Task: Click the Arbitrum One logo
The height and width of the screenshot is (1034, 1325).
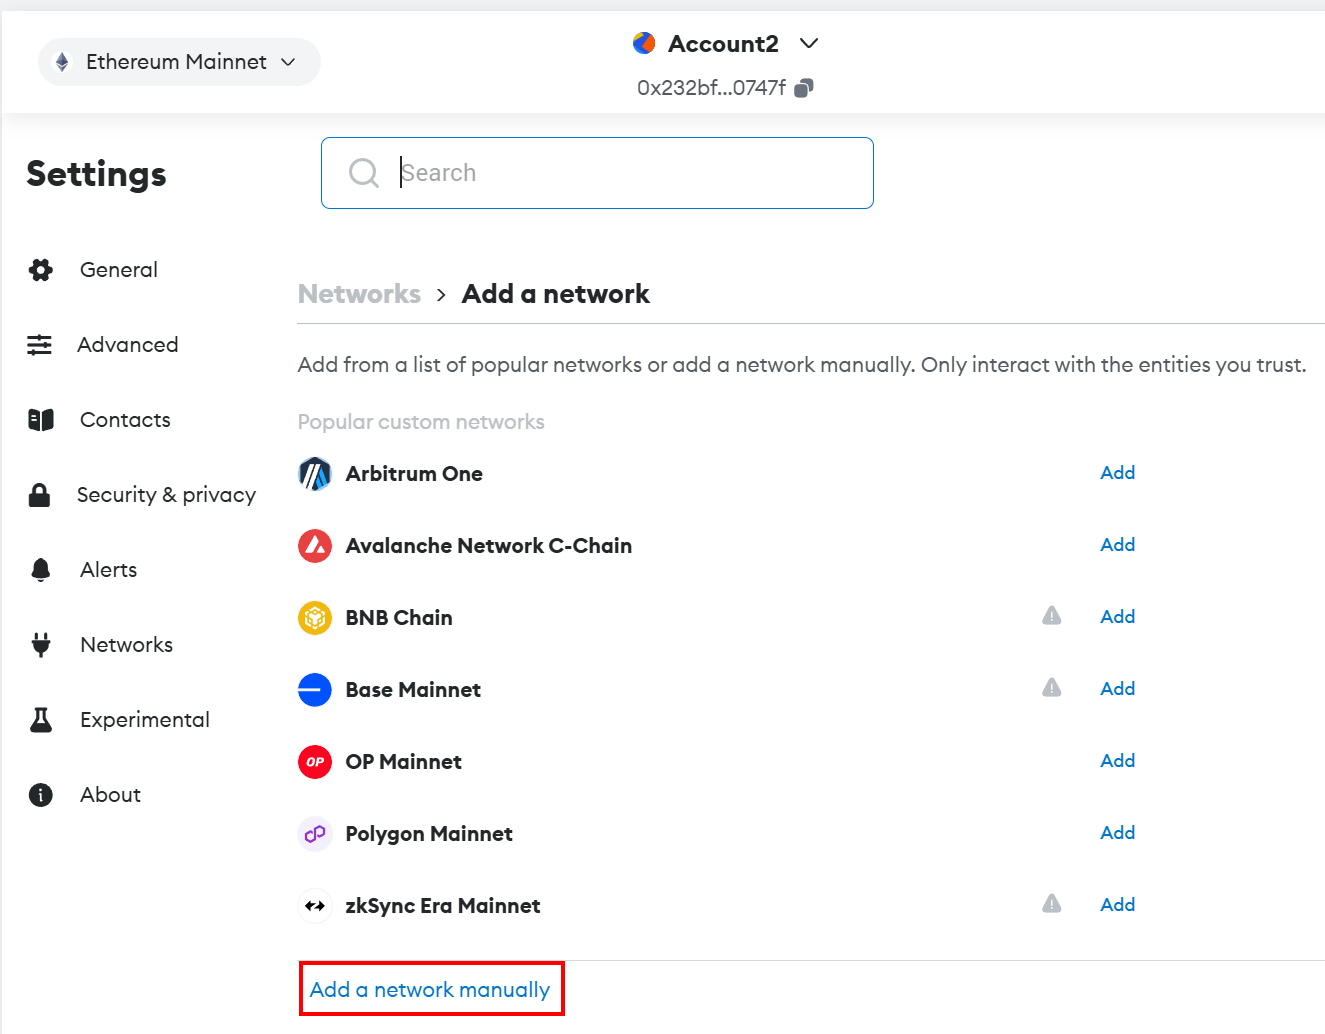Action: (315, 474)
